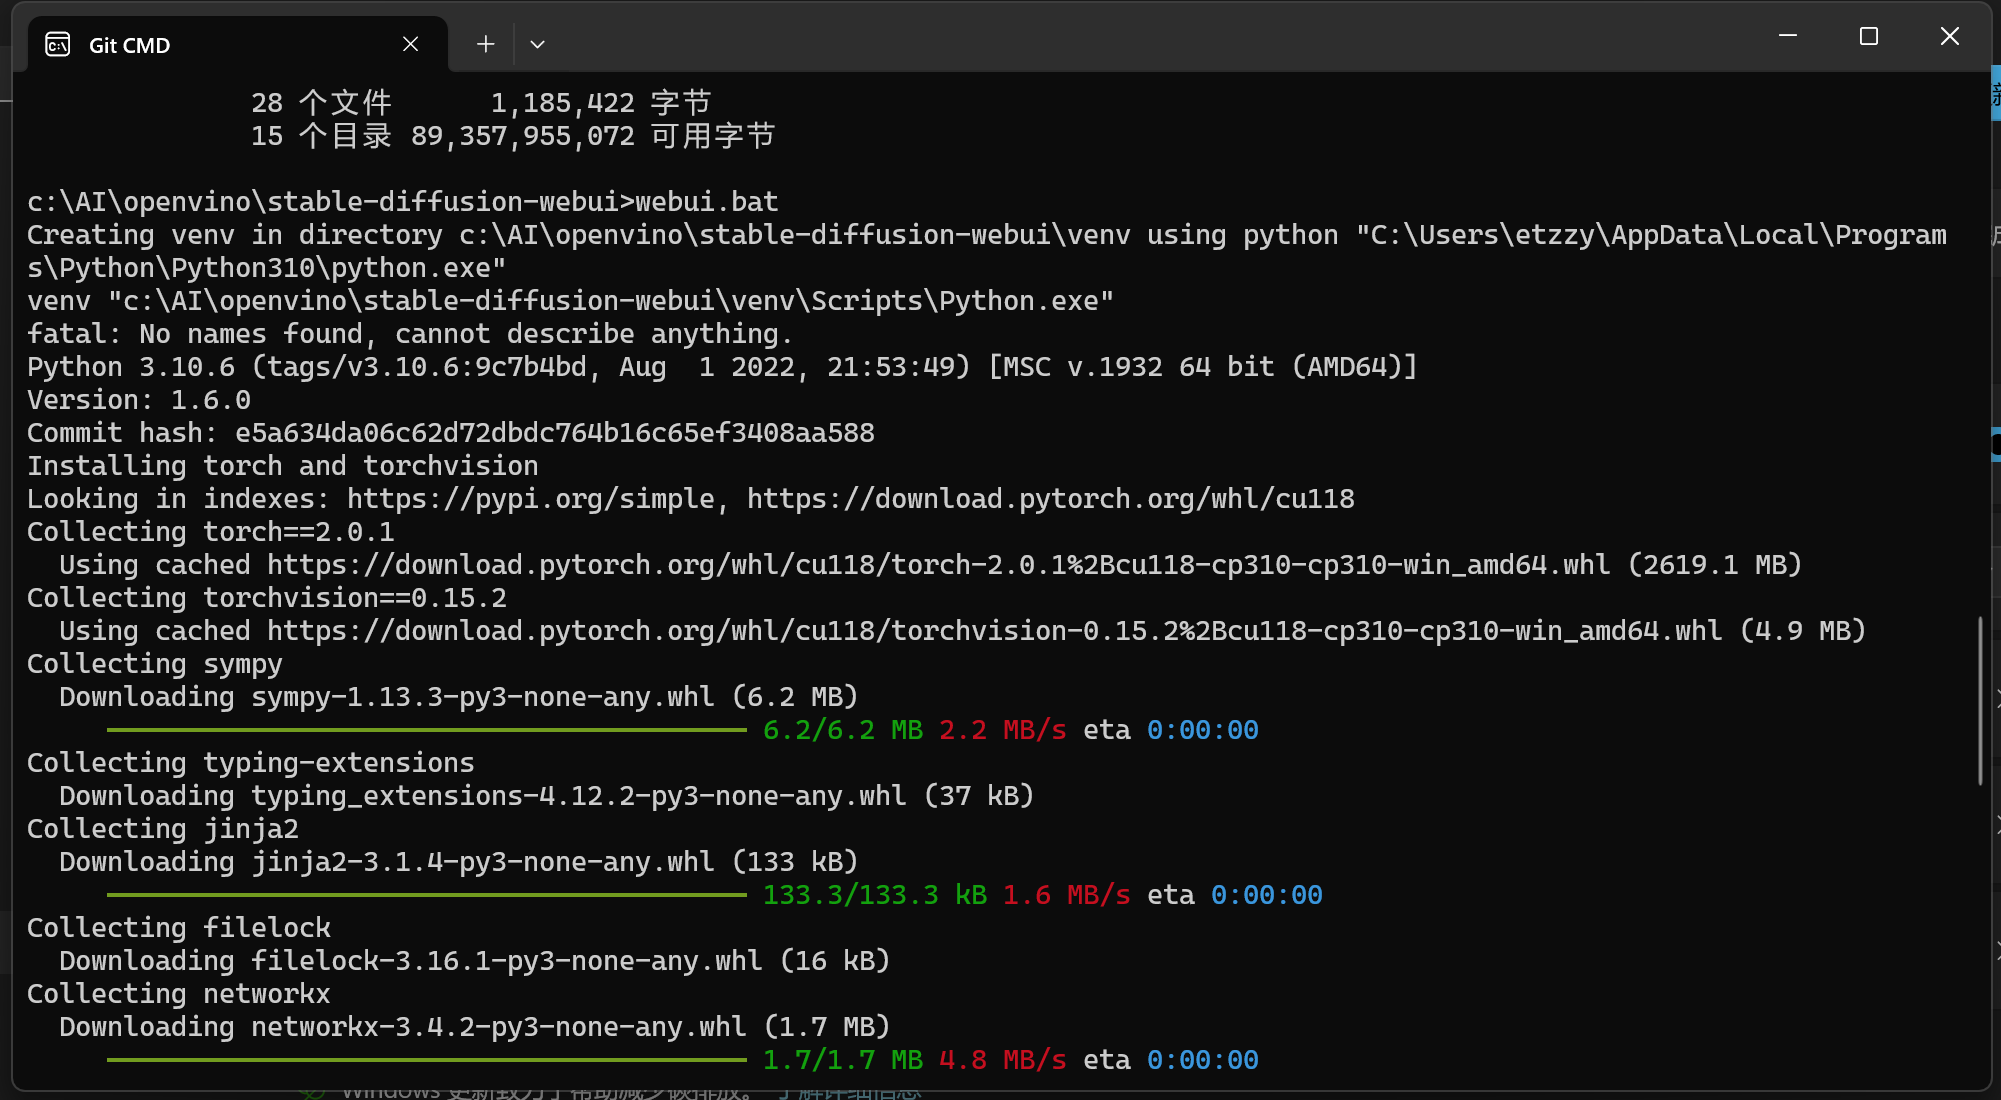Click the webui.bat command line text
The width and height of the screenshot is (2001, 1100).
(402, 202)
